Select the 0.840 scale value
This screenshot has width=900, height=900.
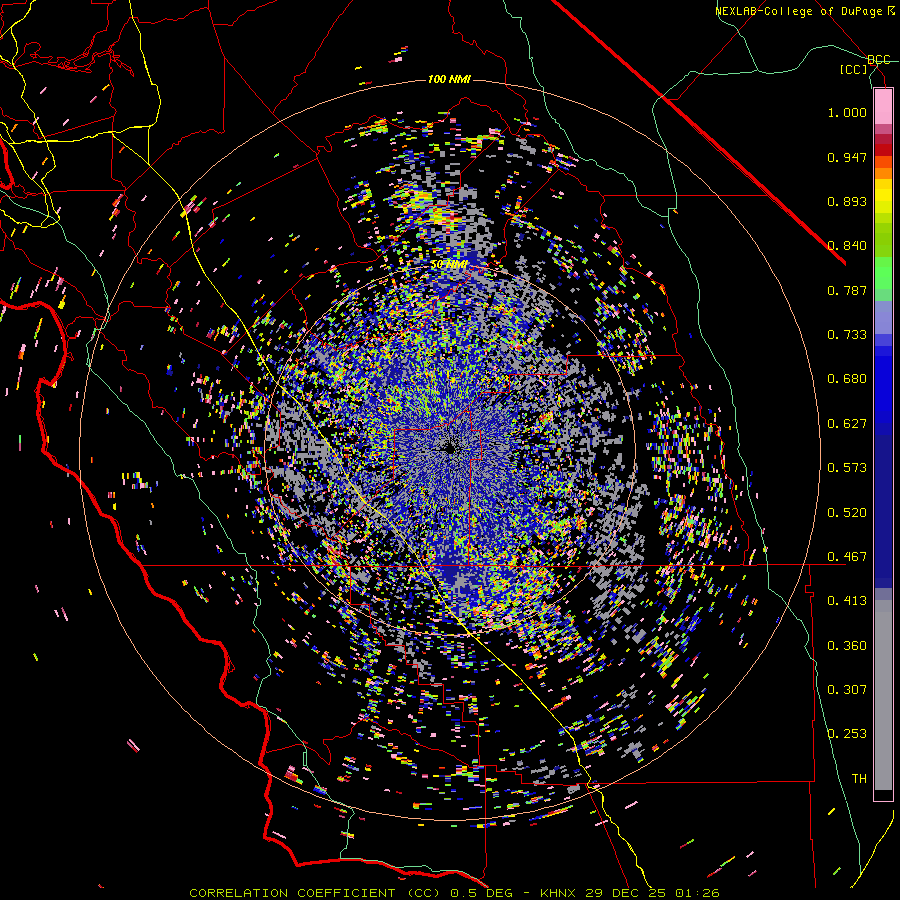(847, 246)
